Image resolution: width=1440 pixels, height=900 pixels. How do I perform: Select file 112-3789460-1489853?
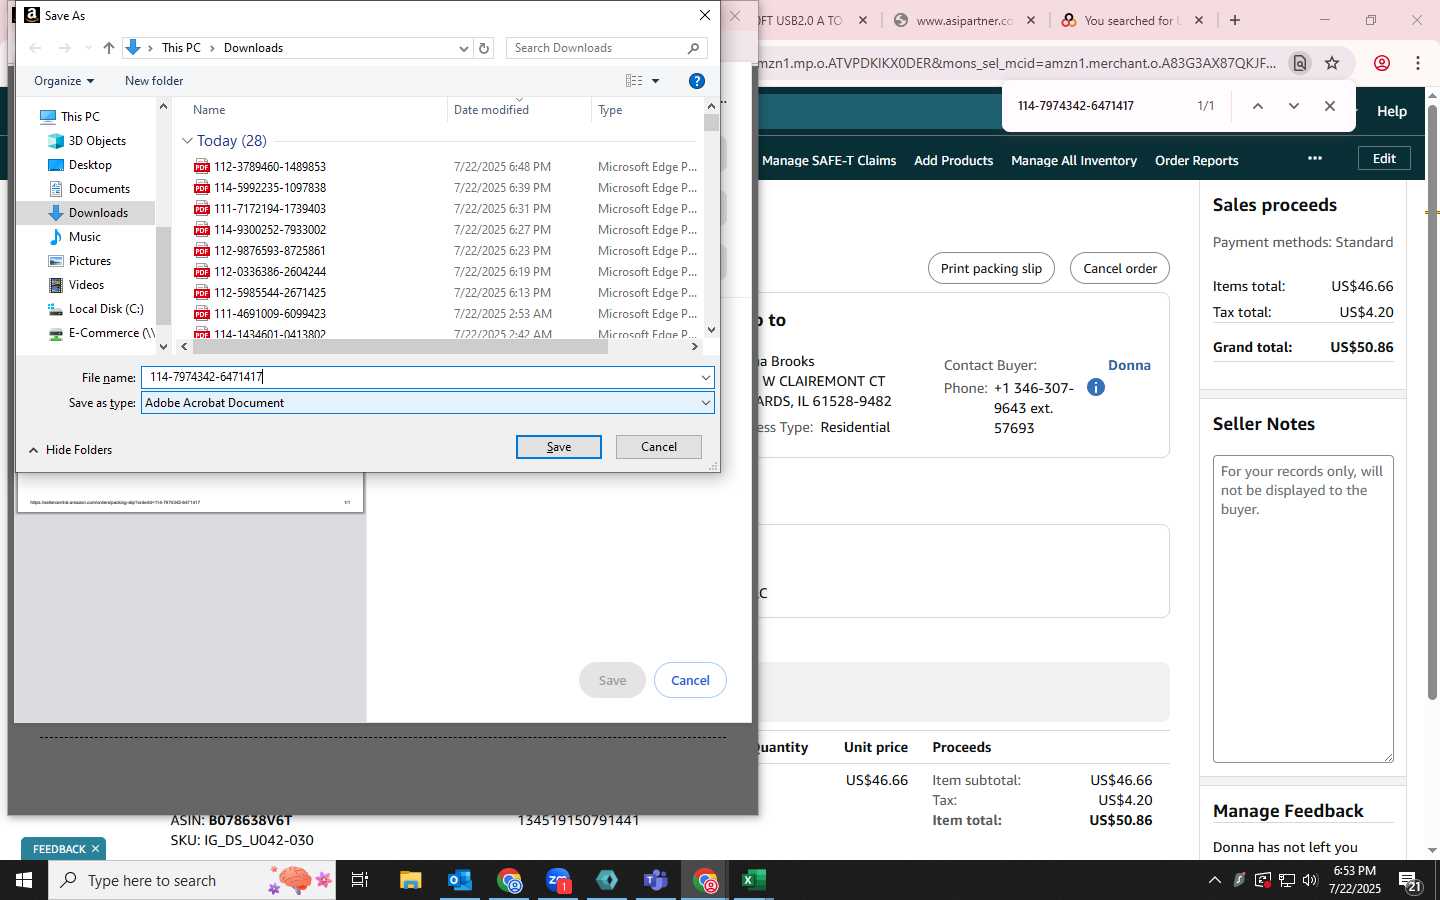click(270, 167)
